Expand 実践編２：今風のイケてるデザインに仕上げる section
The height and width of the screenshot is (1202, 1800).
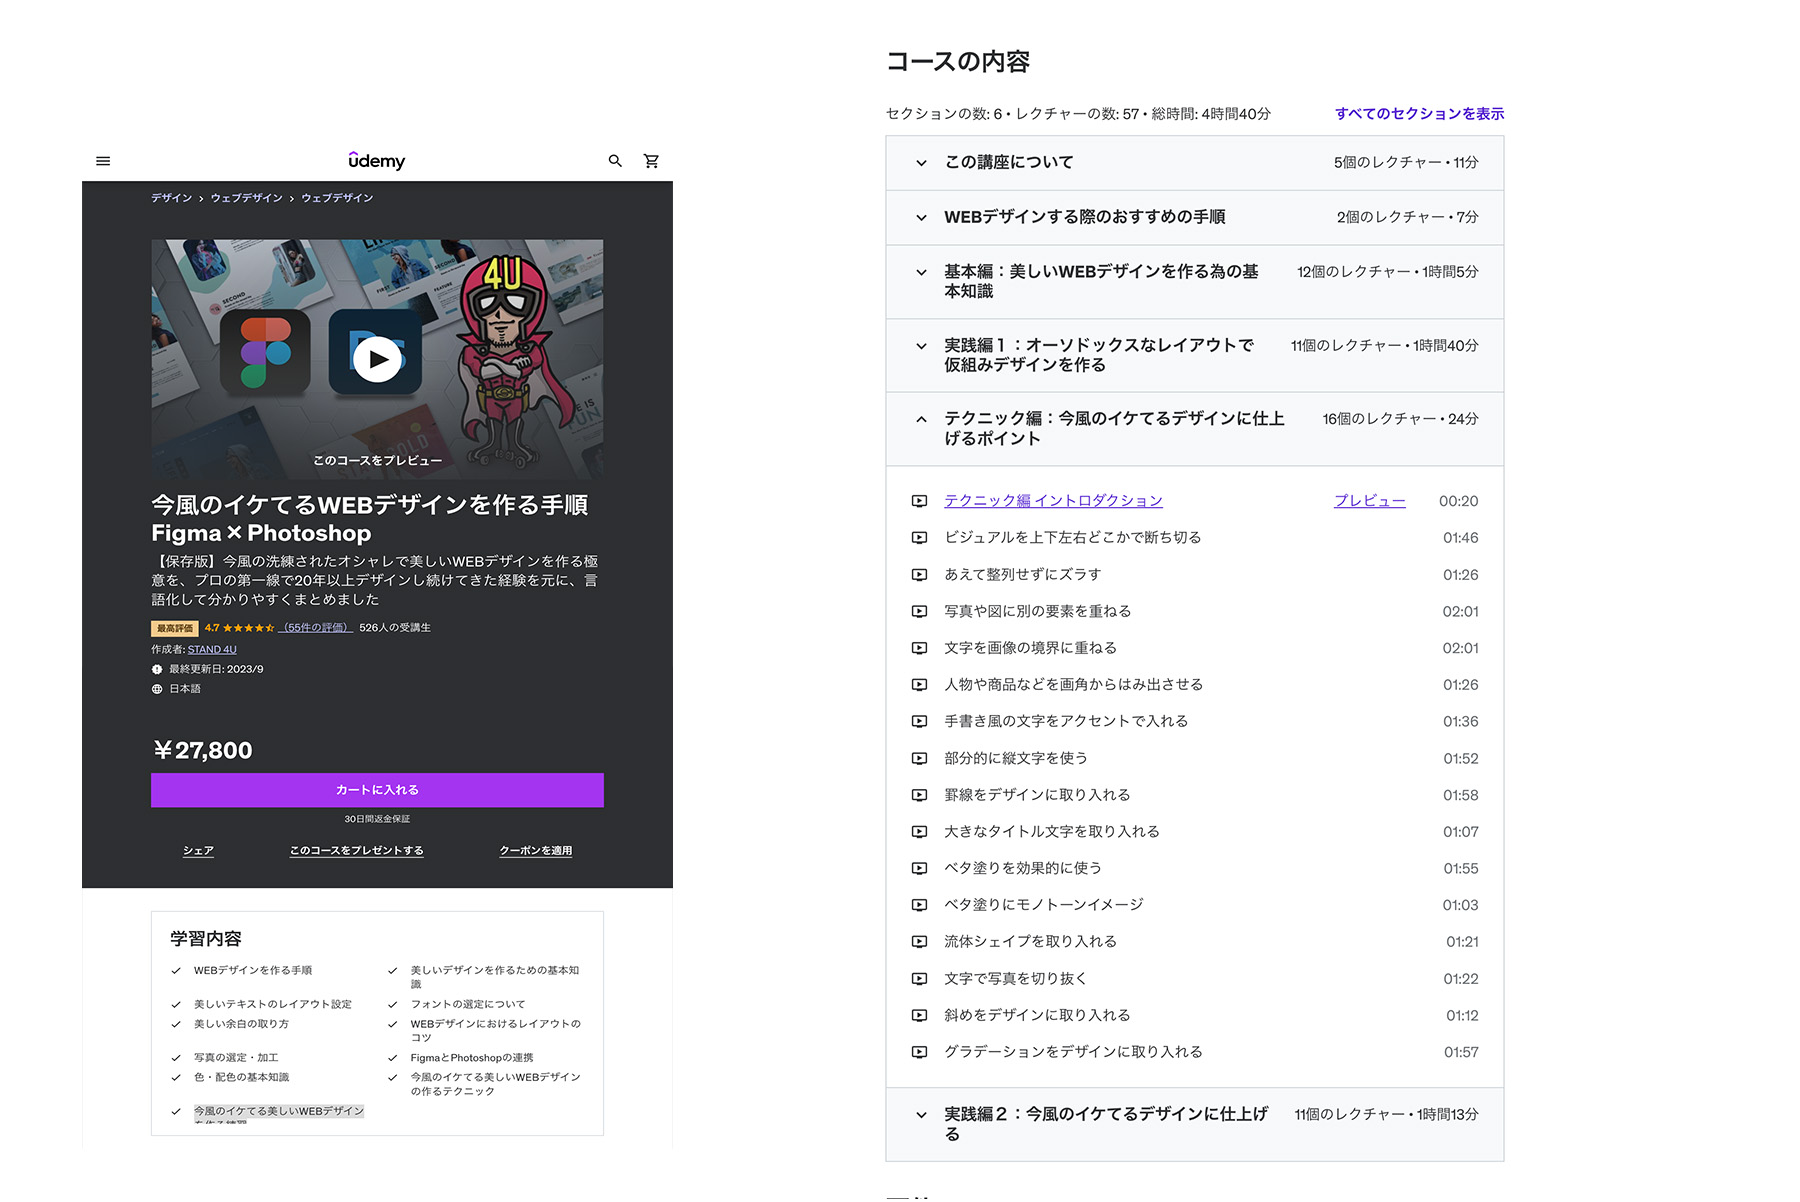pyautogui.click(x=1194, y=1124)
